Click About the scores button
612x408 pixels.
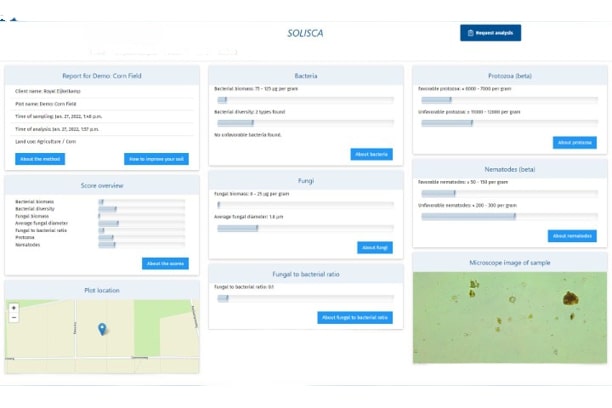tap(165, 263)
